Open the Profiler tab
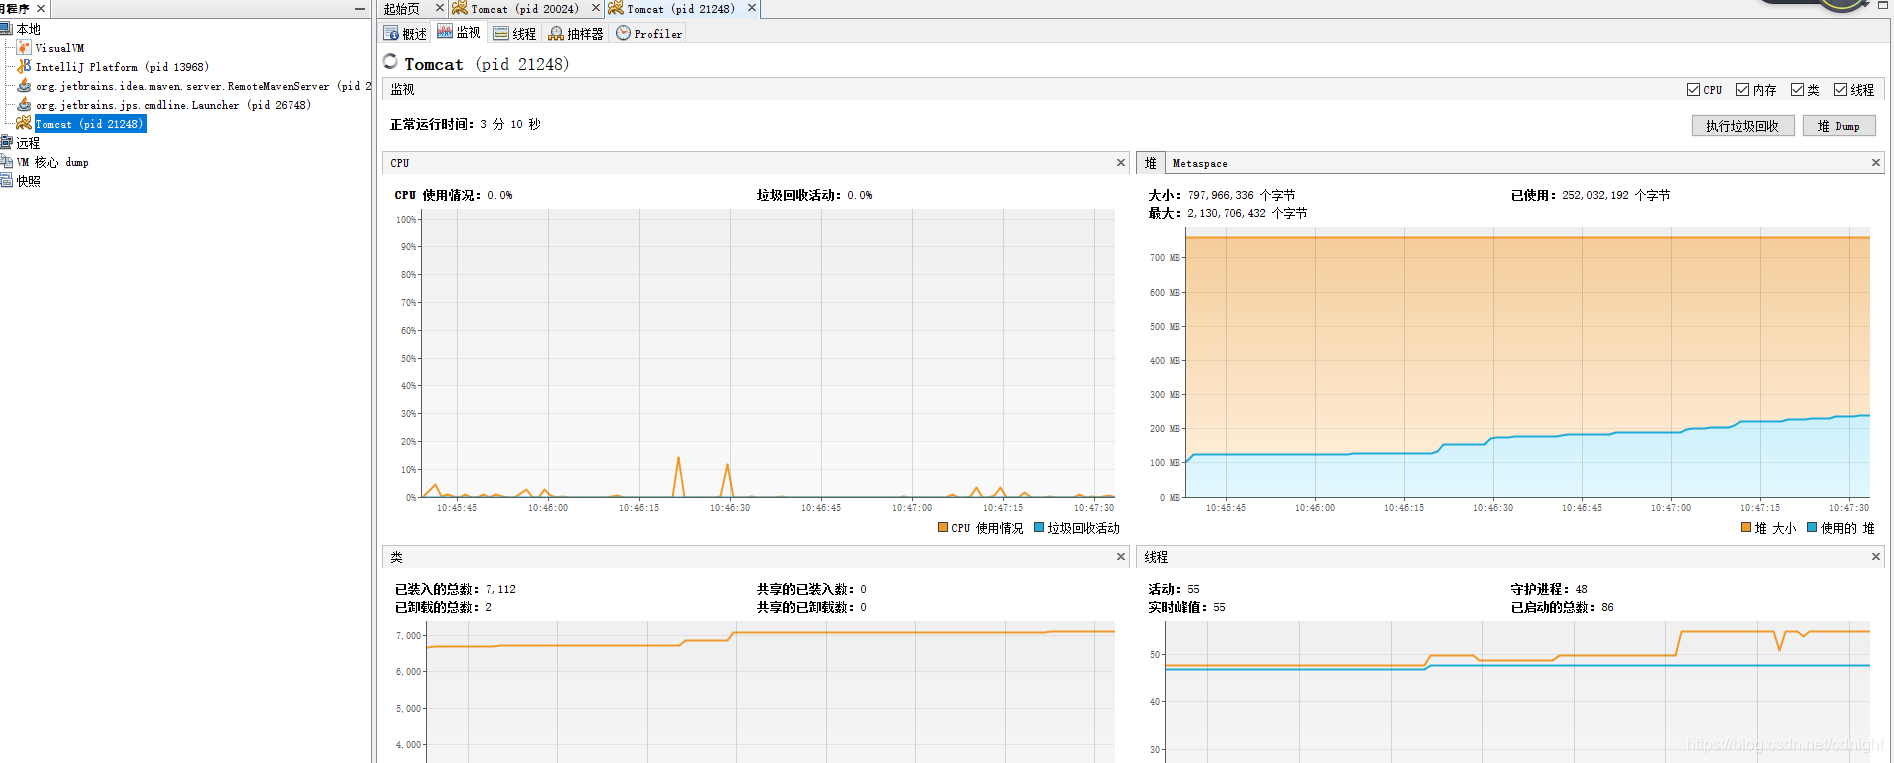1894x763 pixels. click(x=650, y=33)
